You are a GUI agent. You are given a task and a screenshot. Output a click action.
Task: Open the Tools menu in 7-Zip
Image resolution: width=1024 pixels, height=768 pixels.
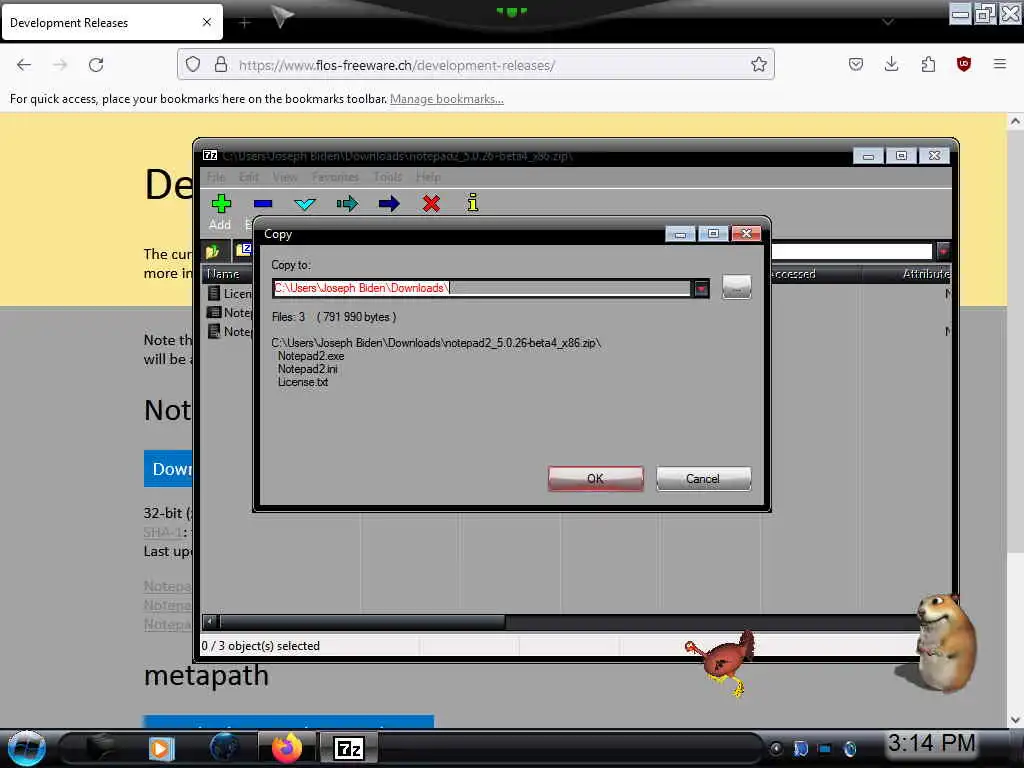pyautogui.click(x=388, y=177)
